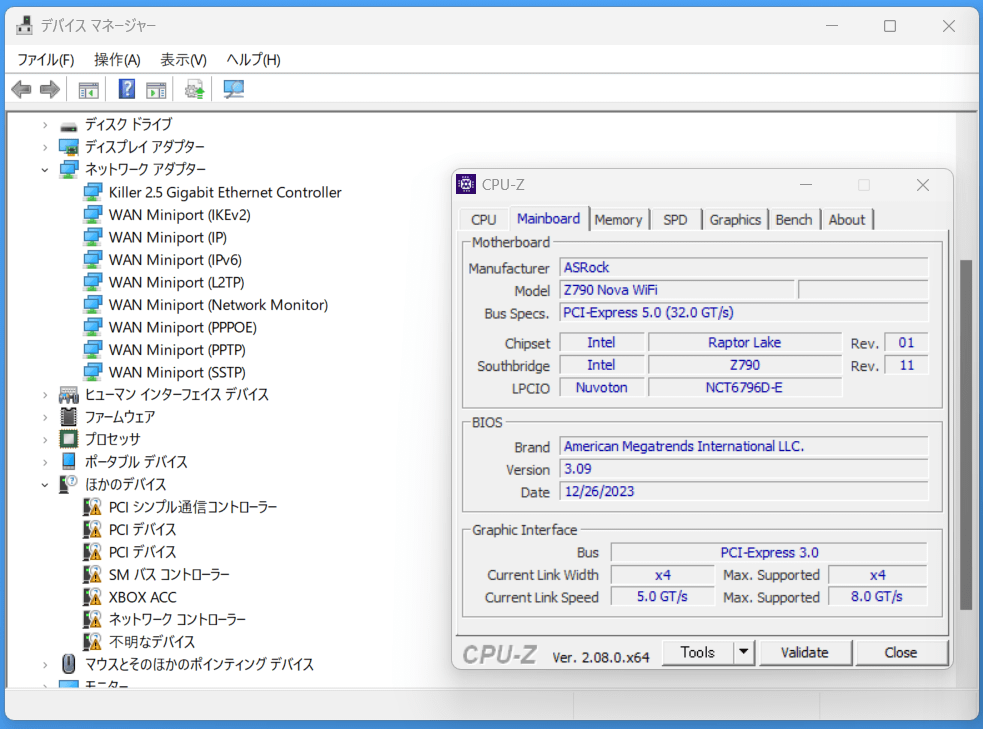
Task: Click the Device Manager vertical scrollbar thumb
Action: tap(966, 434)
